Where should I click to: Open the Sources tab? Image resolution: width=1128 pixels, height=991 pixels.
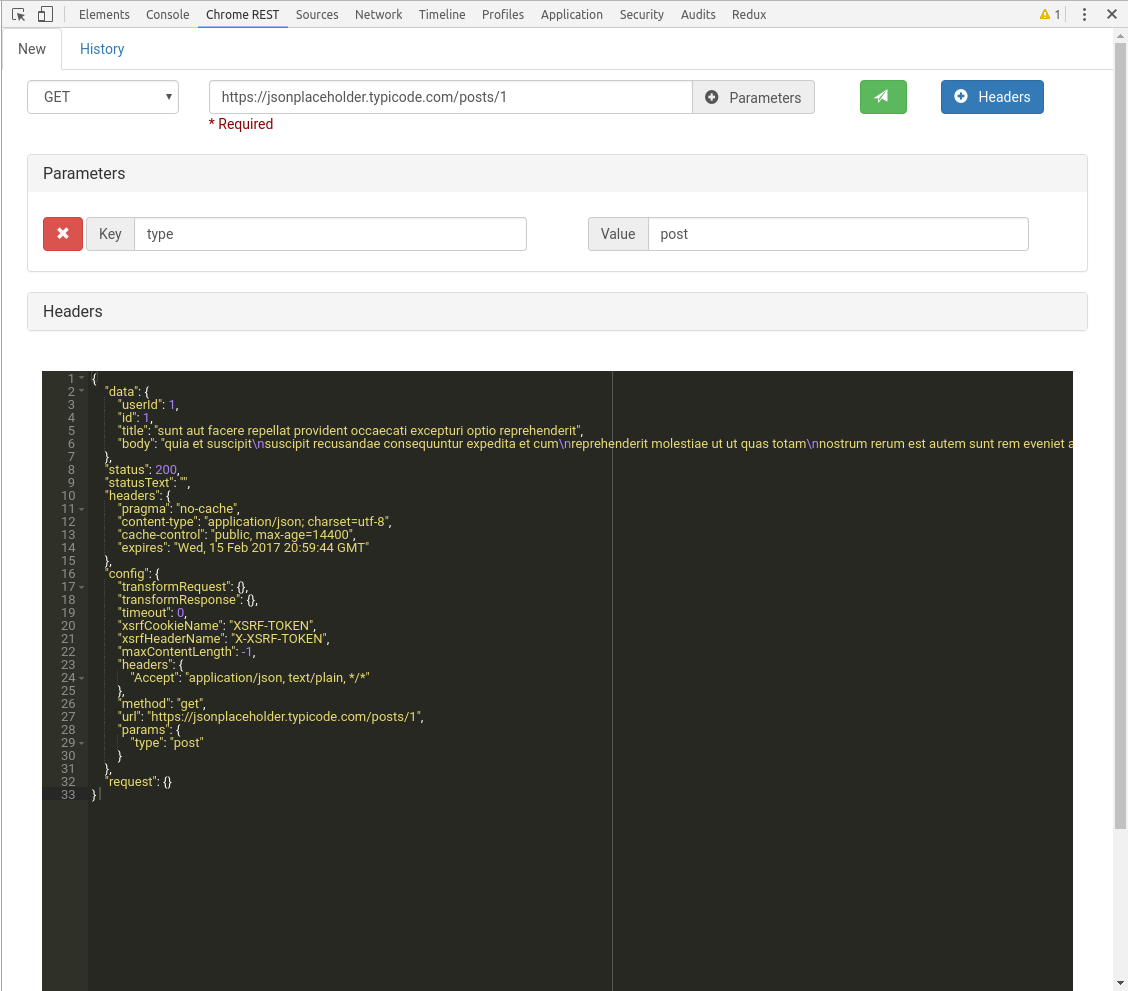click(317, 14)
